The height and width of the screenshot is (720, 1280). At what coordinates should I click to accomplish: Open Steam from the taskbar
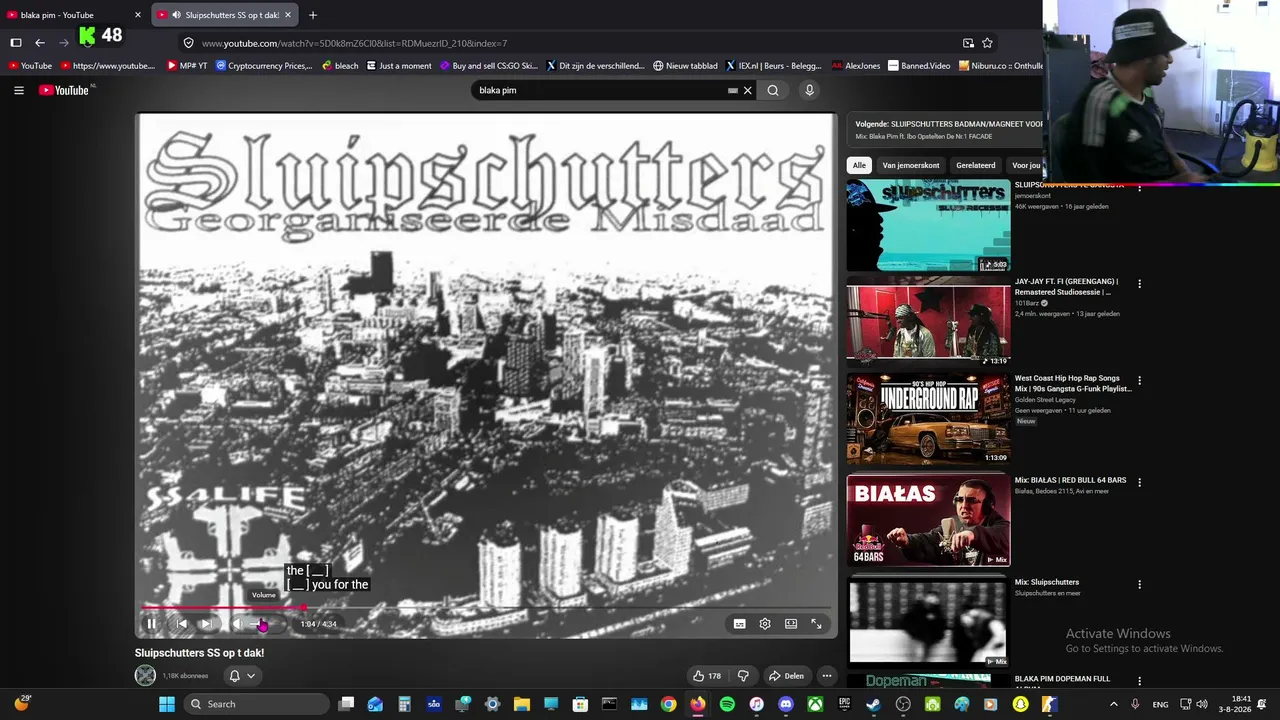tap(874, 704)
